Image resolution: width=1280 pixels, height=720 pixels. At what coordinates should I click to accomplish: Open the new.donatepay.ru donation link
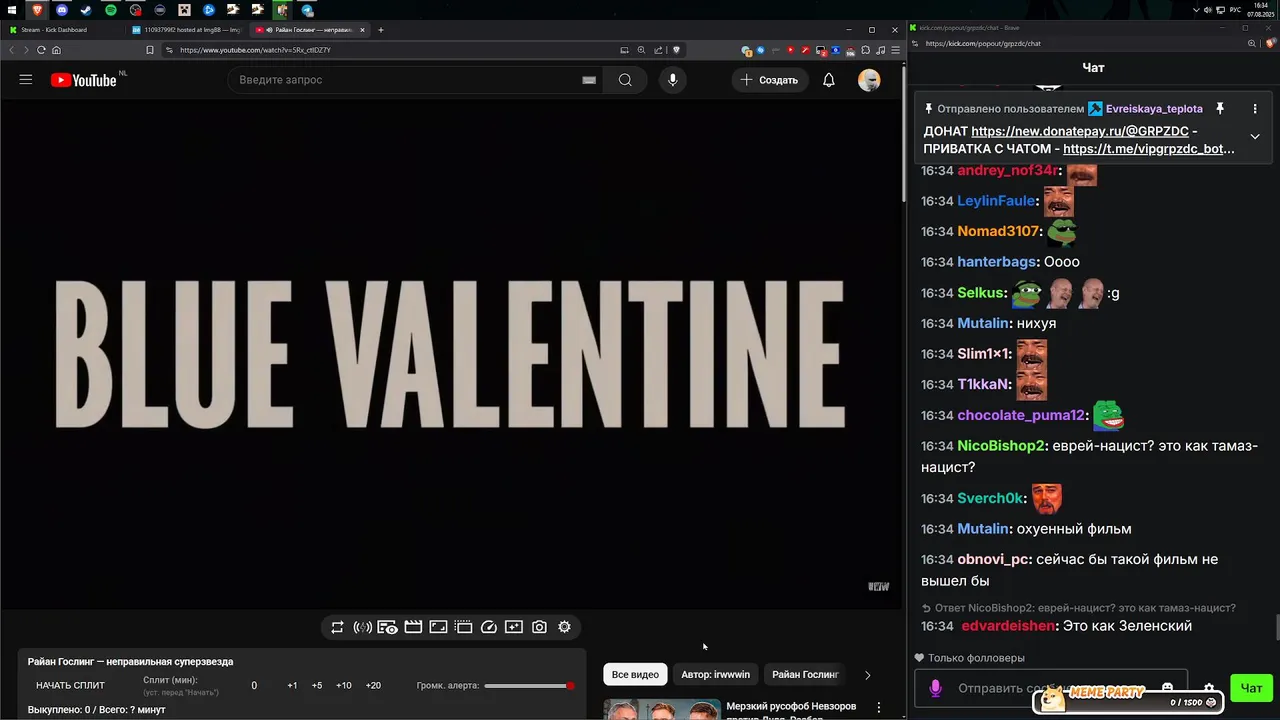[x=1080, y=131]
